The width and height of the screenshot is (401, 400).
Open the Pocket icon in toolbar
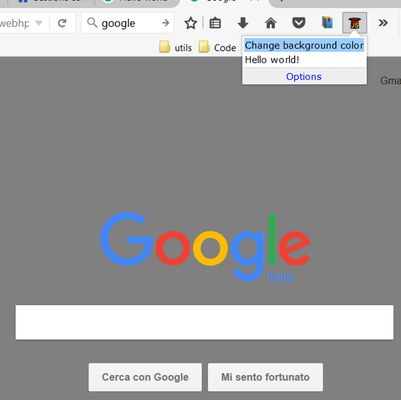299,23
